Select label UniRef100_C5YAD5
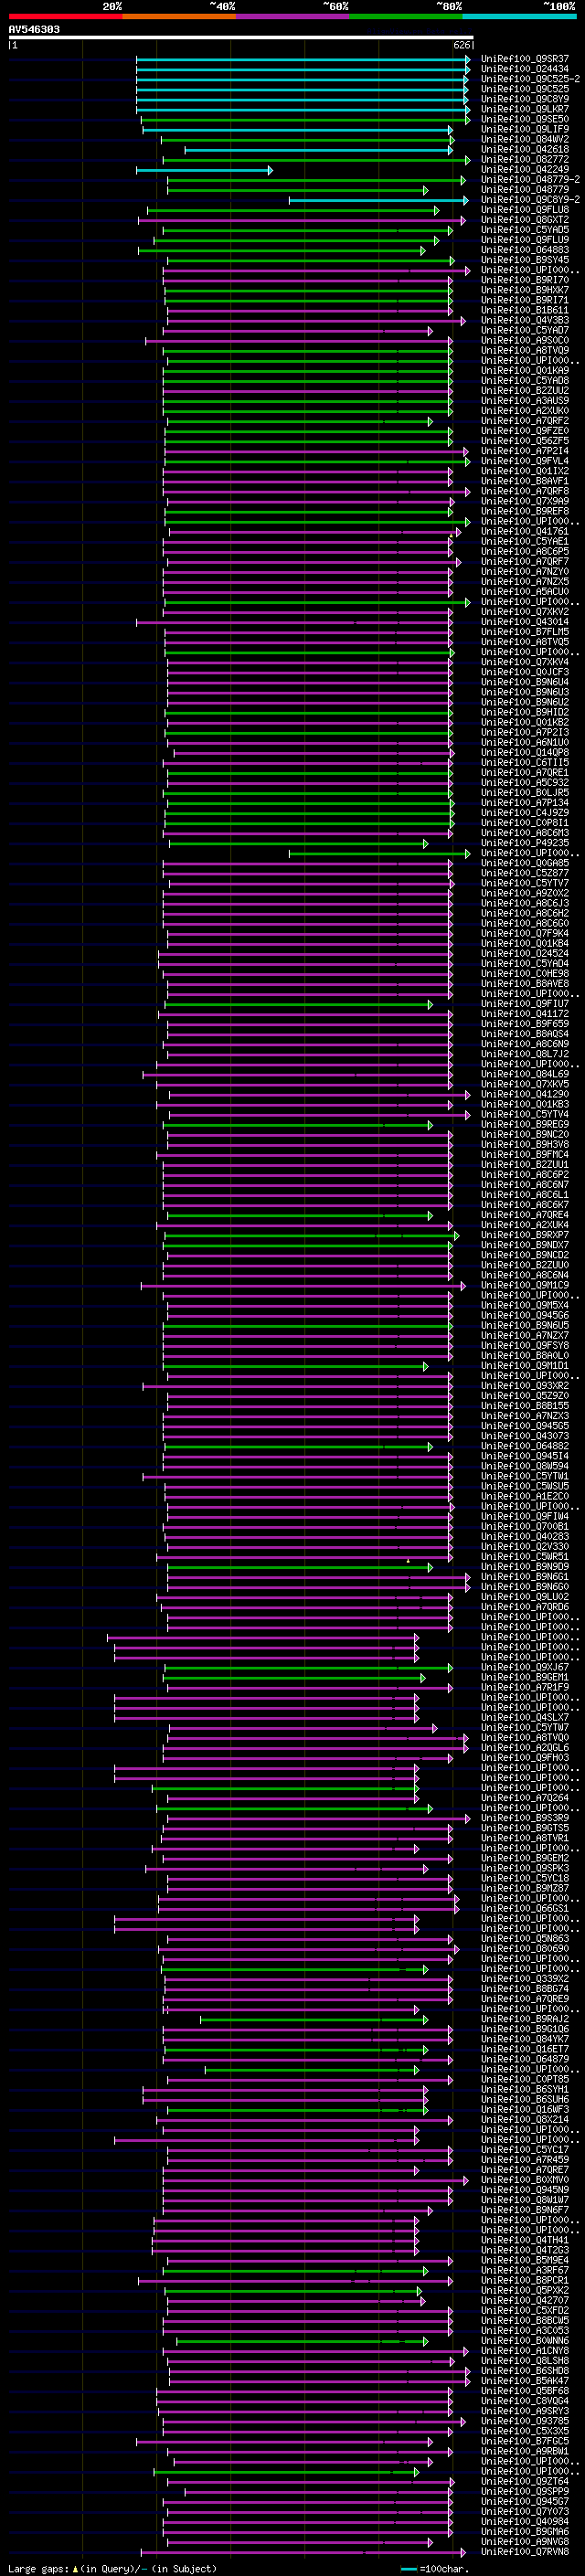This screenshot has width=585, height=2576. pos(525,231)
